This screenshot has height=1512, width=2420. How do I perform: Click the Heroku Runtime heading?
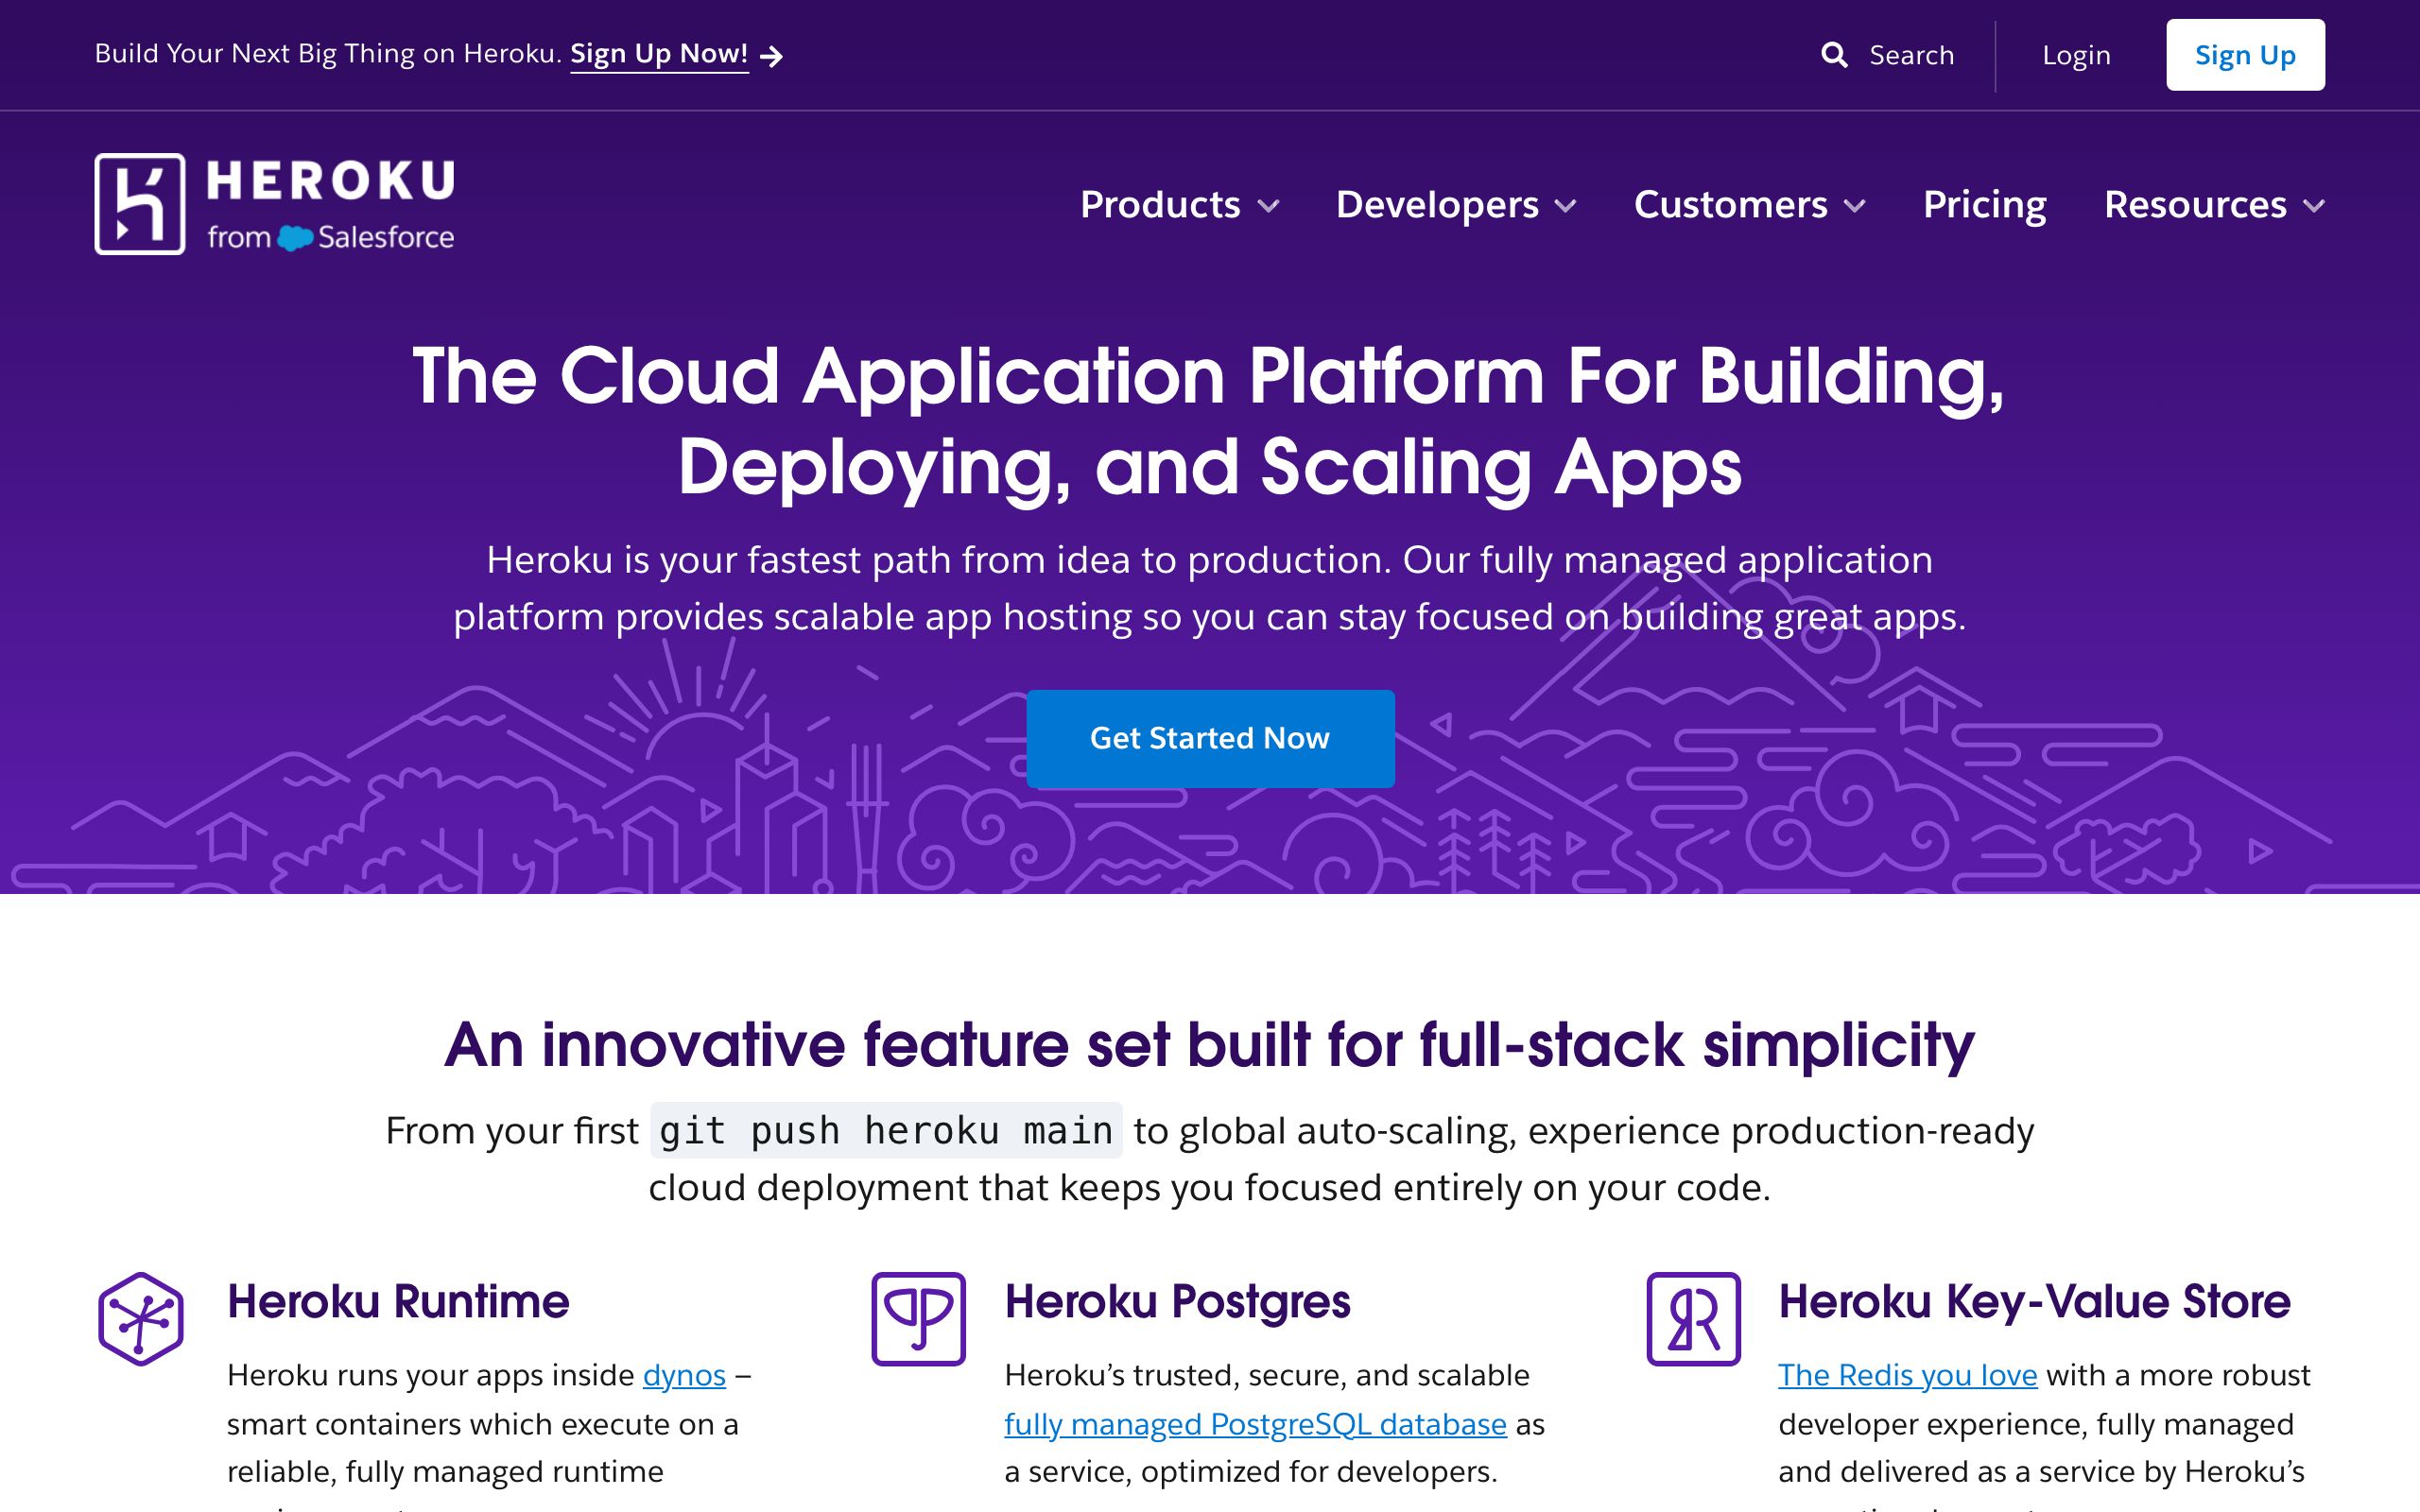pos(398,1301)
